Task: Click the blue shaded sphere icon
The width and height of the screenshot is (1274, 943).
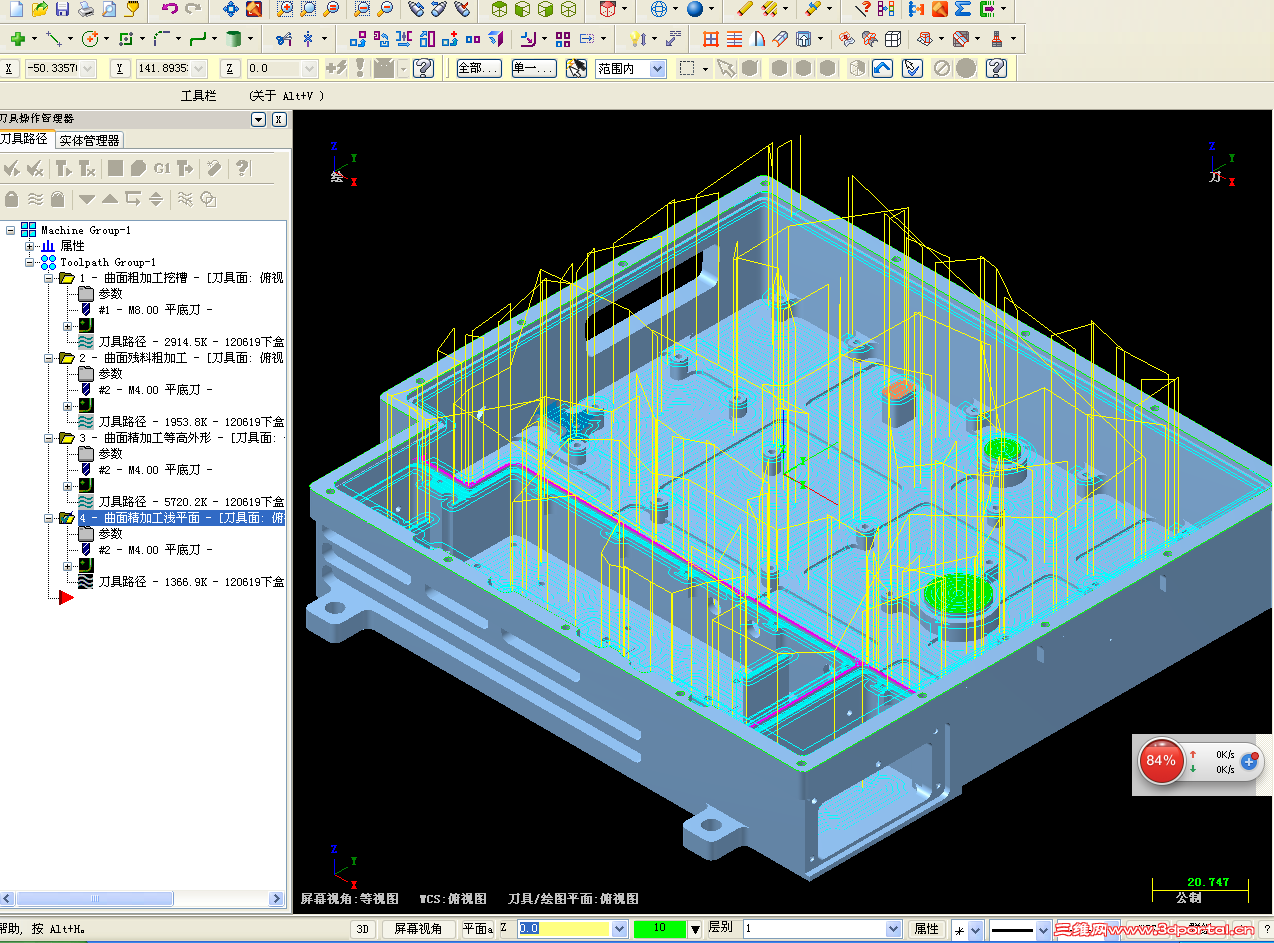Action: pos(695,10)
